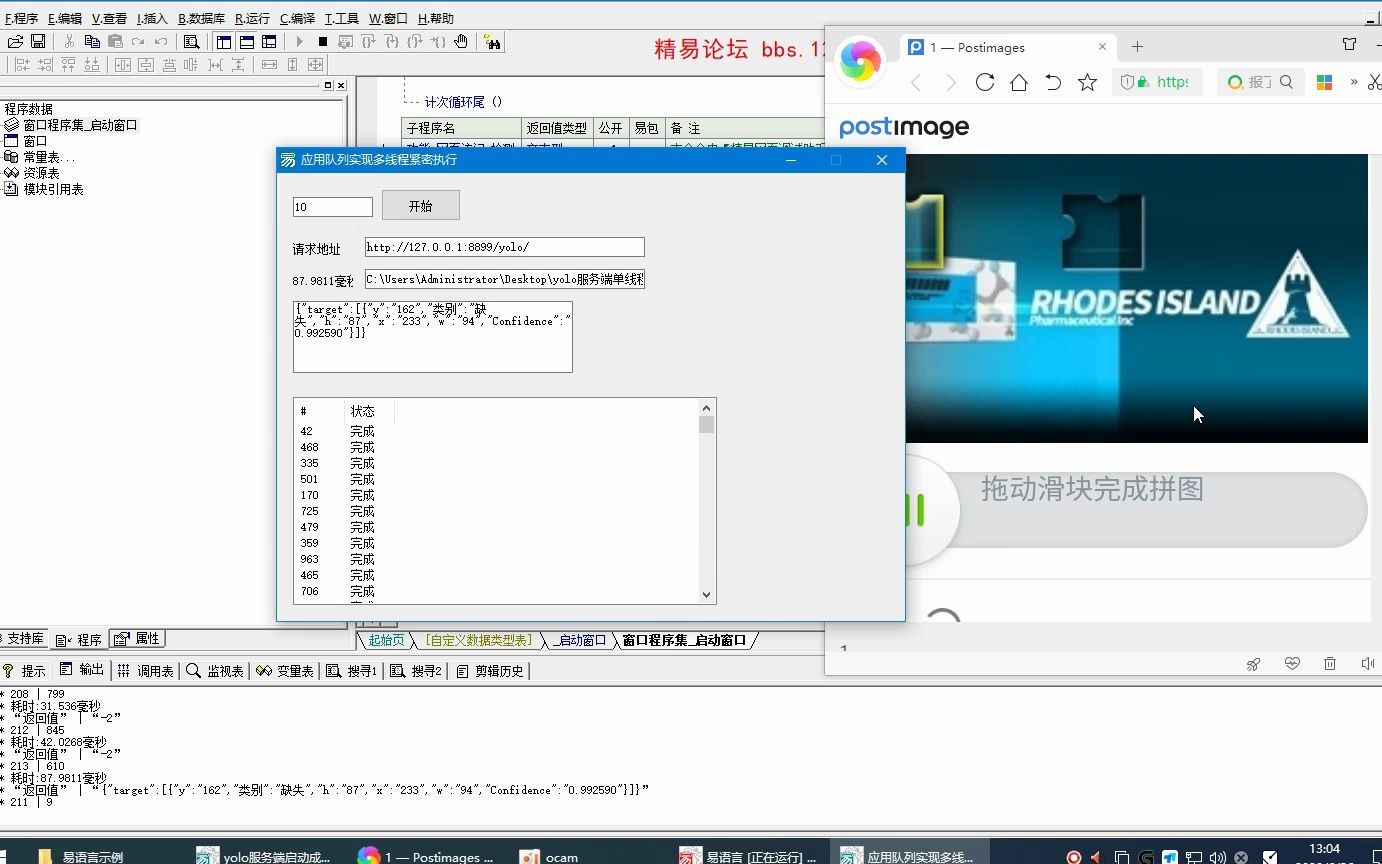Select 窗口程序集_启动窗口 in the program tree
Screen dimensions: 1382x864
(80, 125)
